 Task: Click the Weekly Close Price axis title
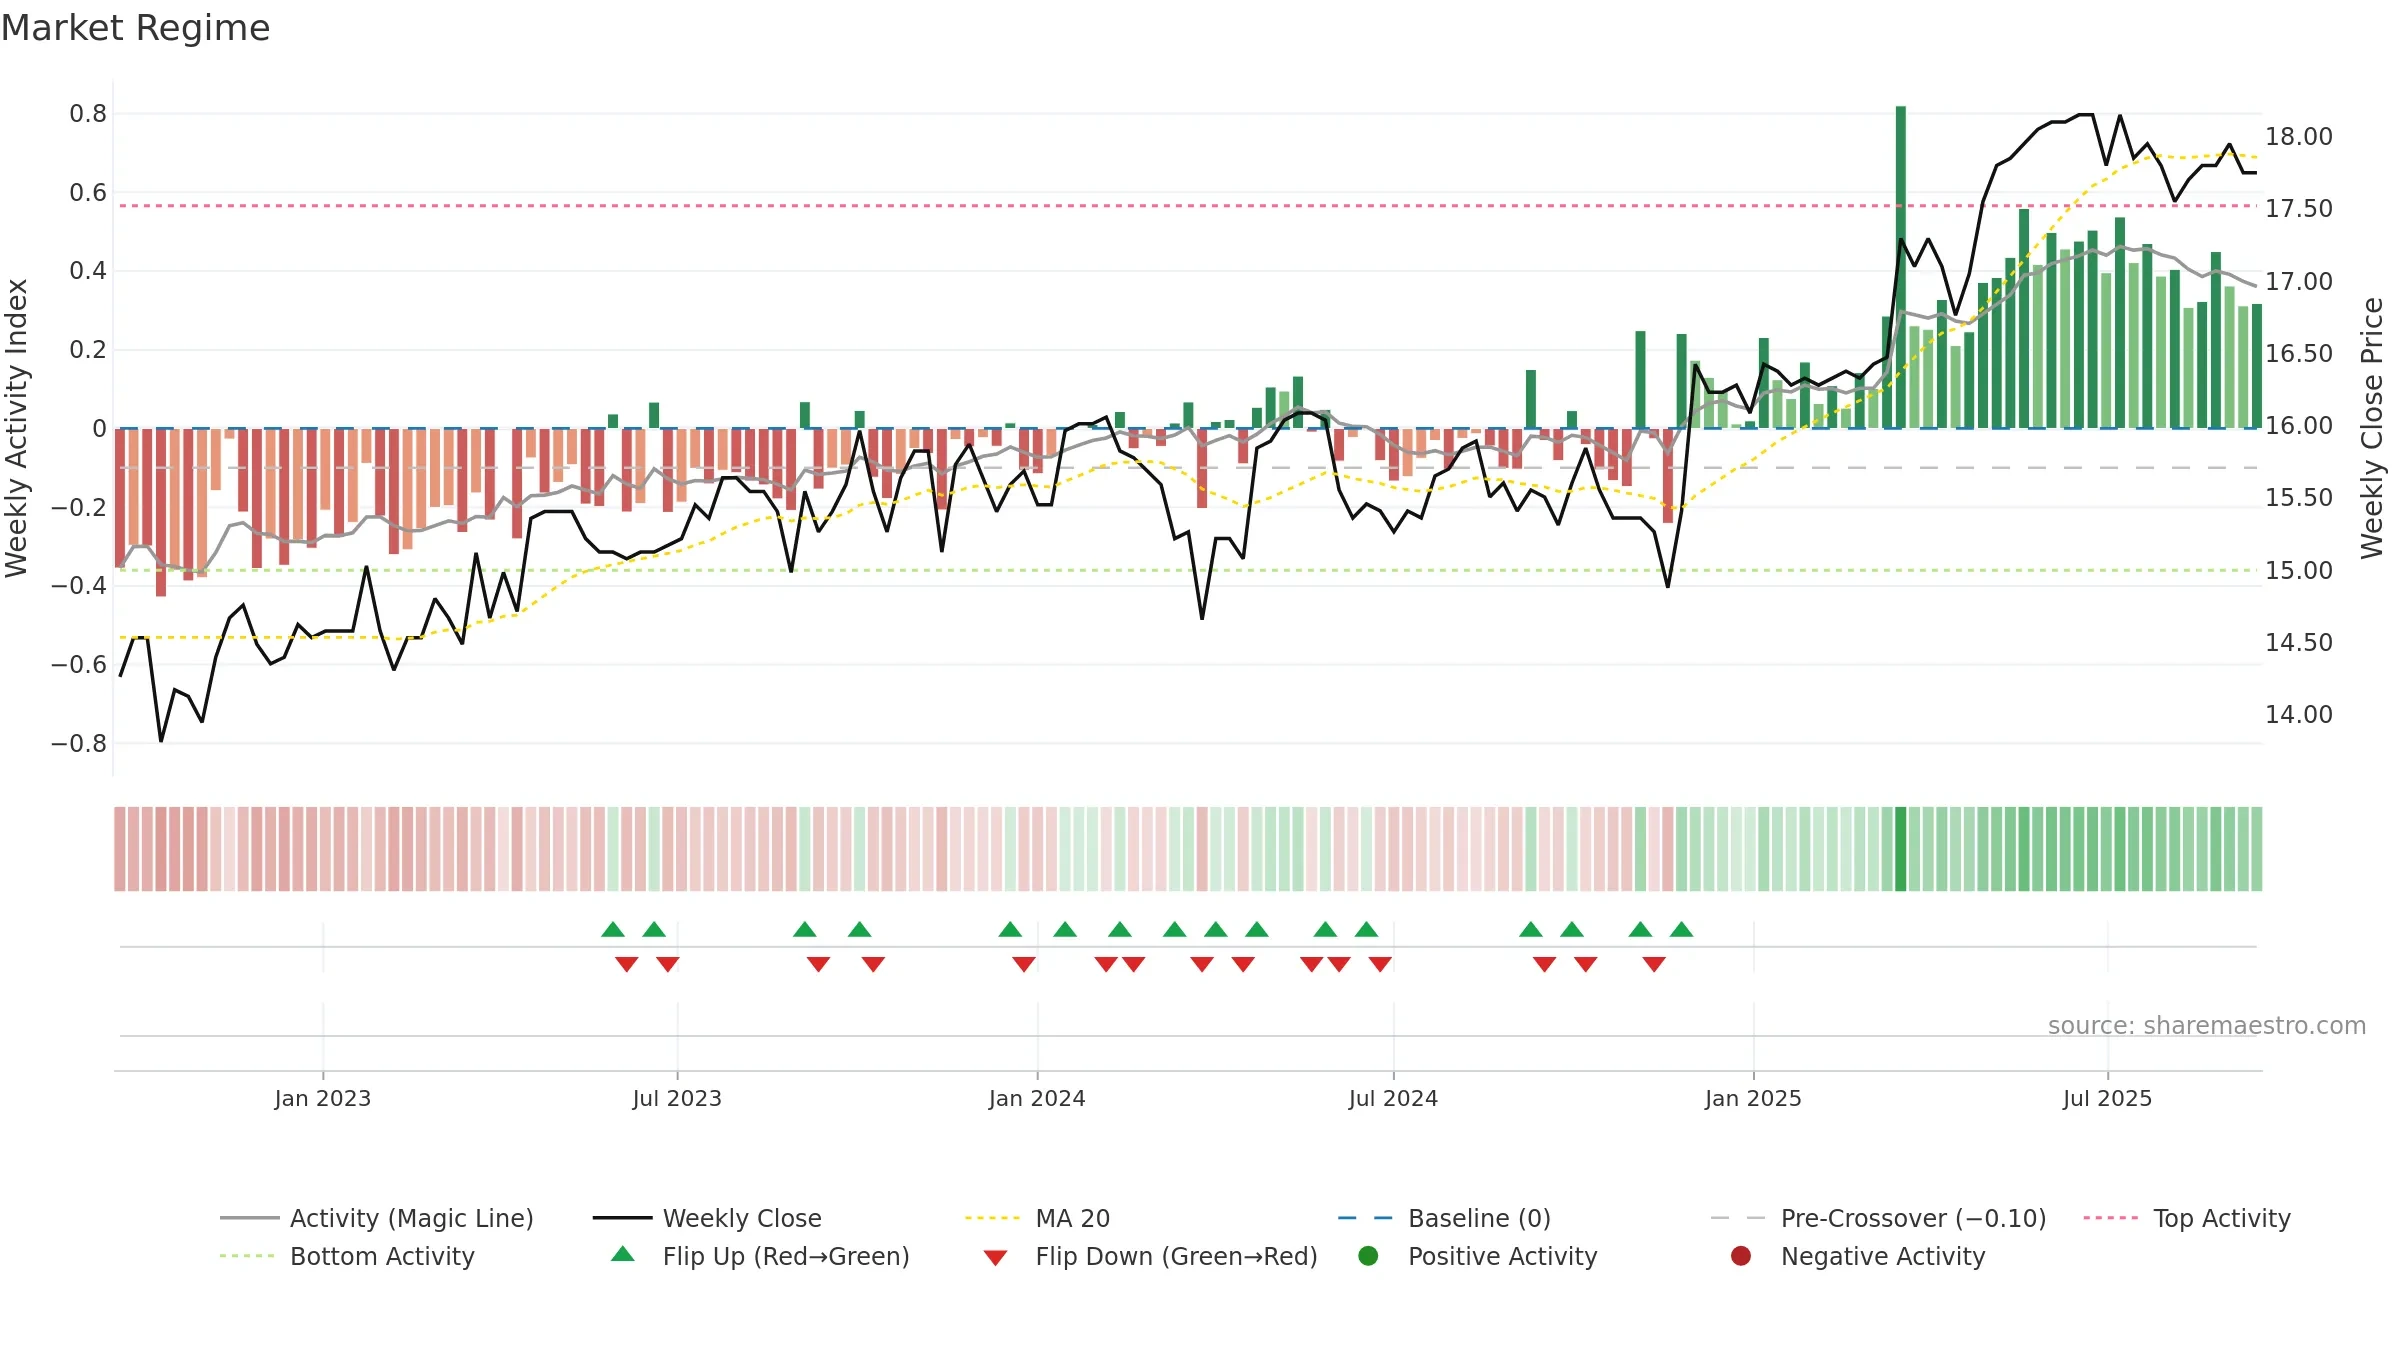pyautogui.click(x=2372, y=428)
